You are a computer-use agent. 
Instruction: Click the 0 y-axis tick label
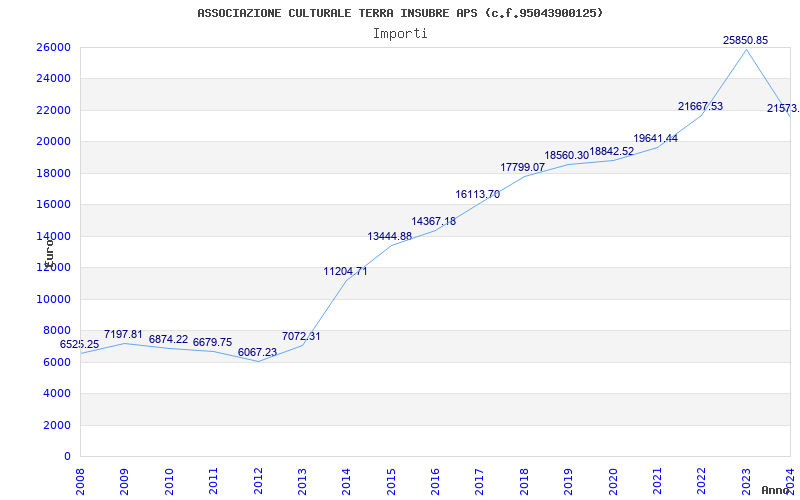coord(67,456)
